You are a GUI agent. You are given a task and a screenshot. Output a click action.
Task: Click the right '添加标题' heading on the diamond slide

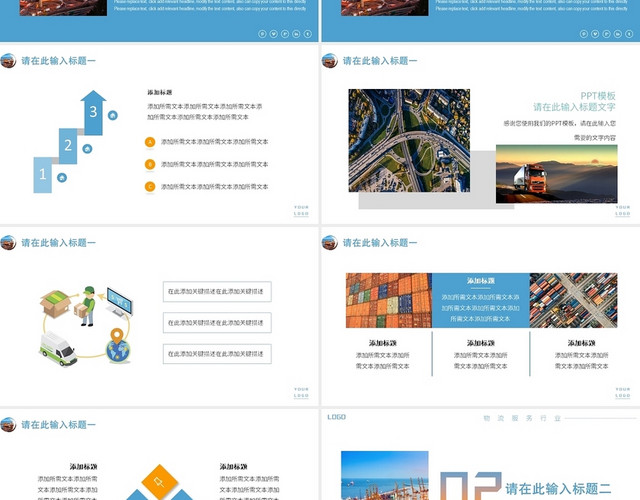click(x=234, y=467)
